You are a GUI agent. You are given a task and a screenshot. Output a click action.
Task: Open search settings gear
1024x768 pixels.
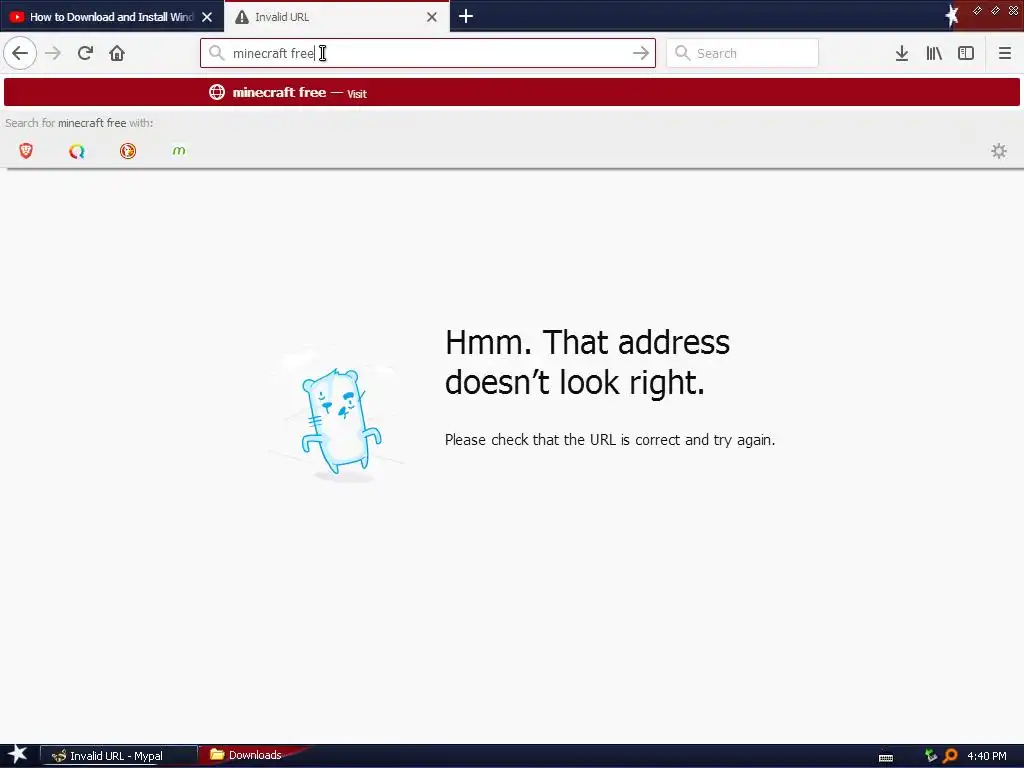click(999, 152)
